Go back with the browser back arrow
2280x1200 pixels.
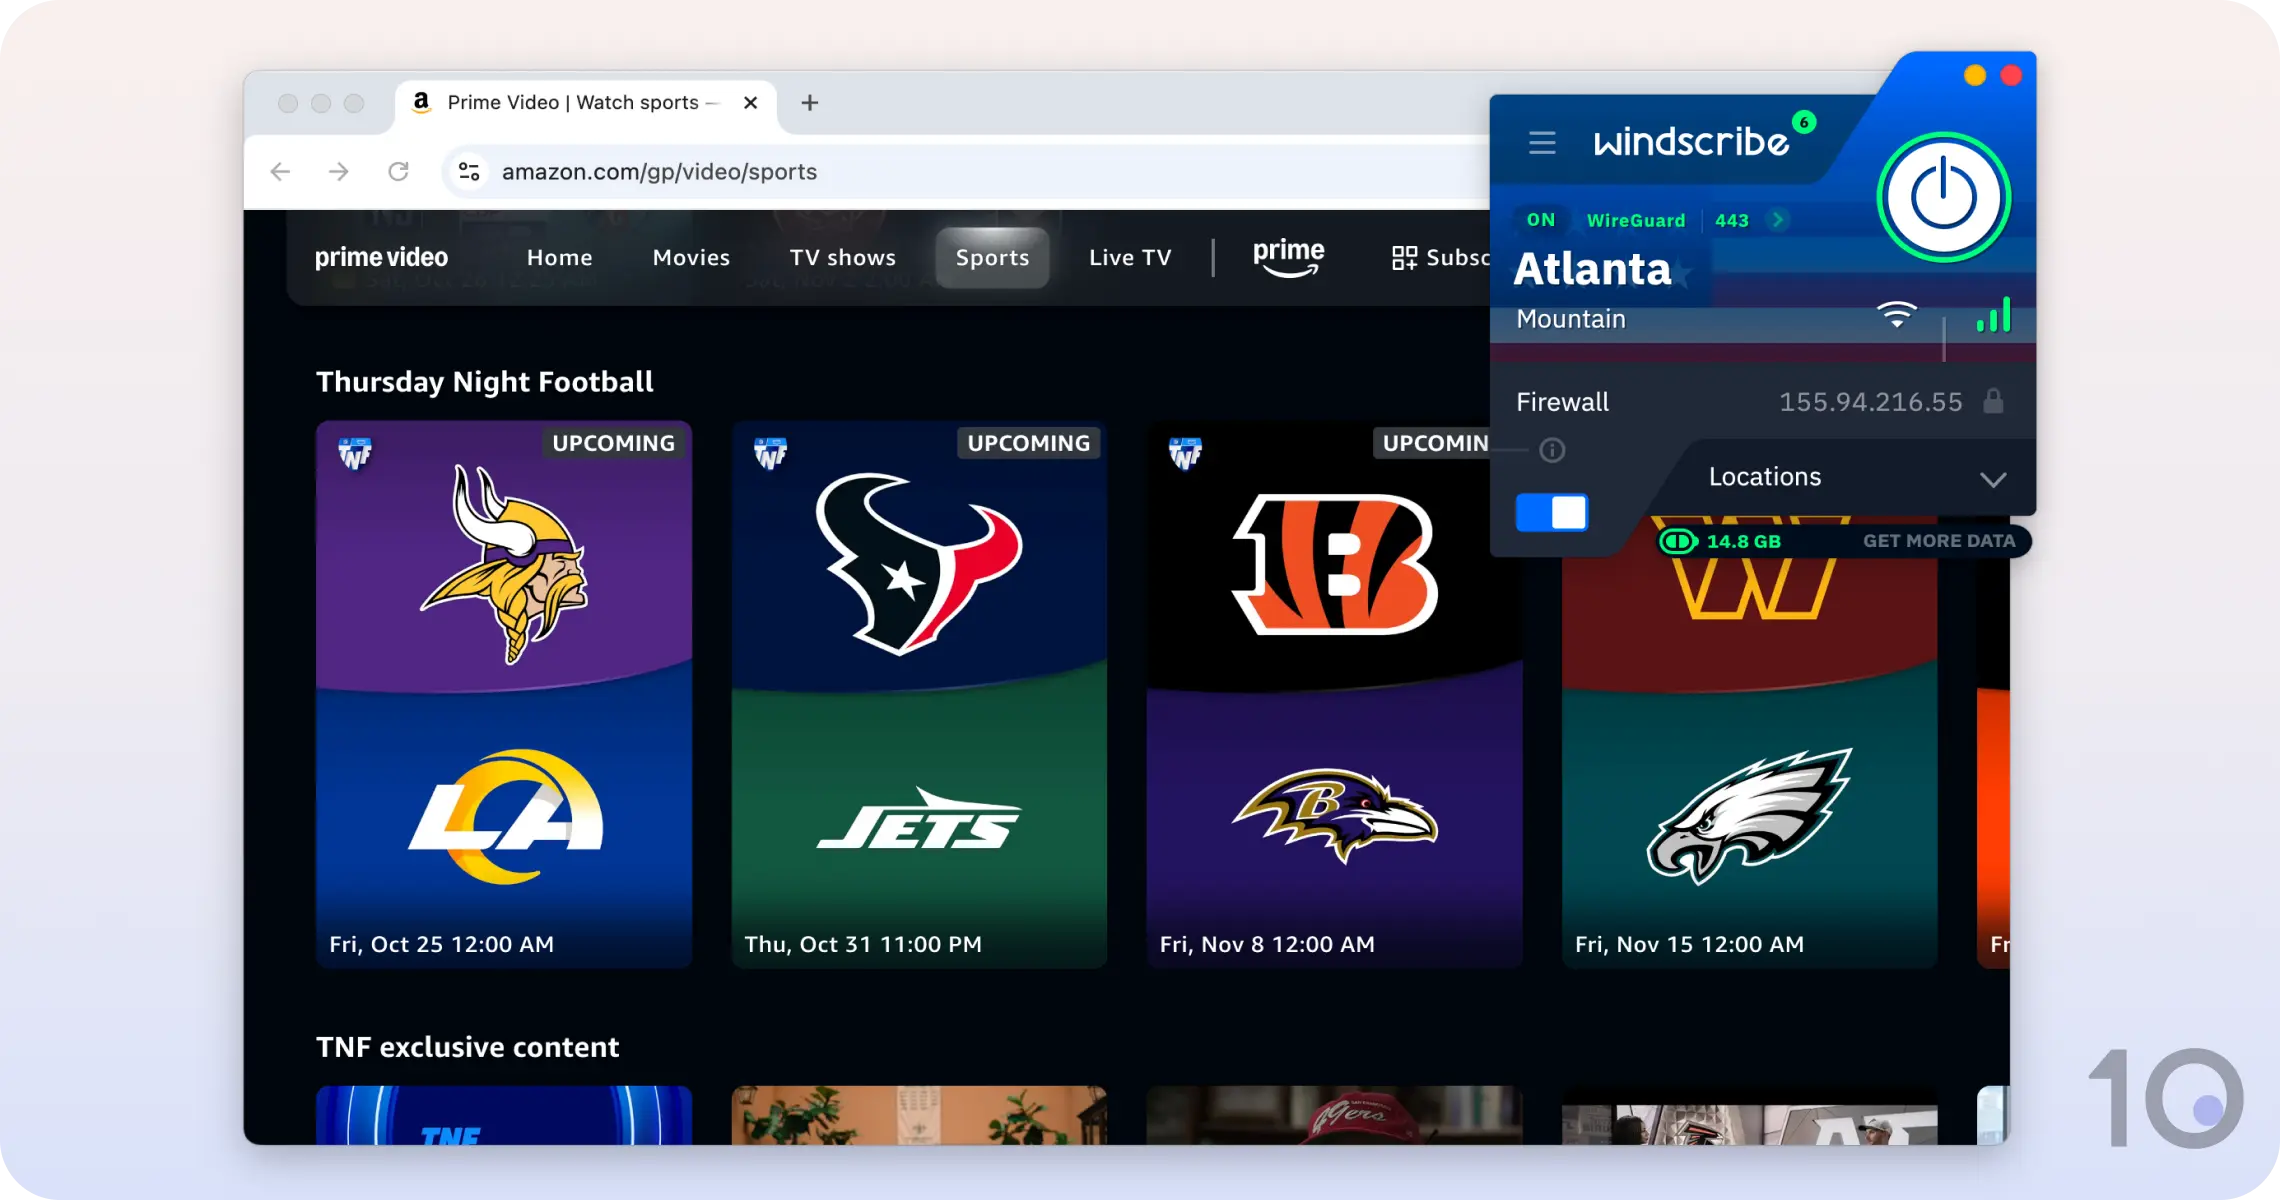[280, 172]
